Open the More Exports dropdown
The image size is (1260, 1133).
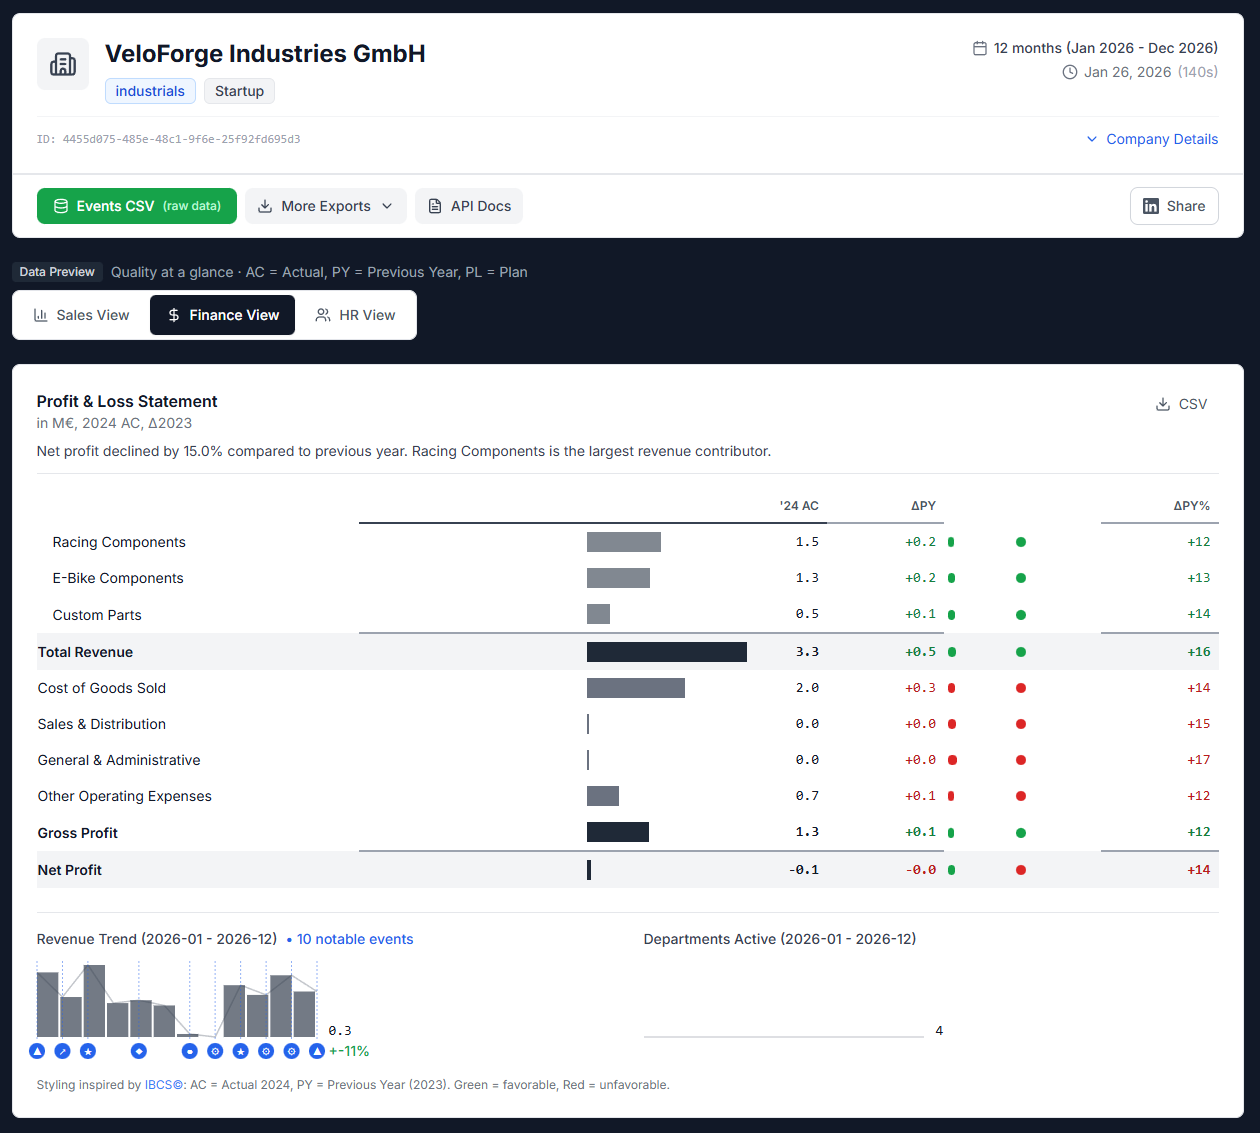coord(325,205)
